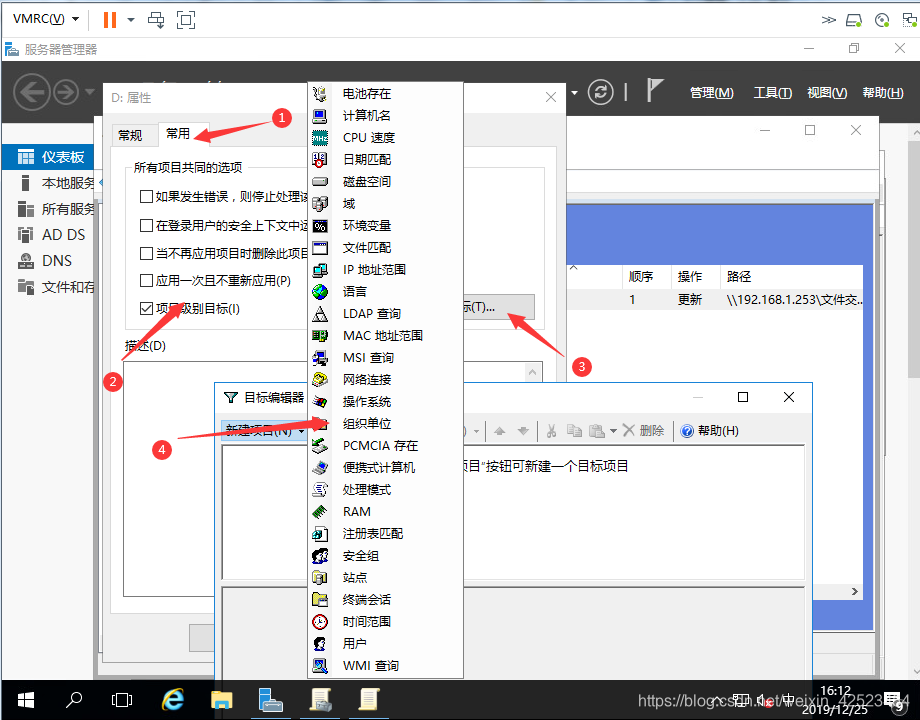Click the 目标(T)... targeting button
Screen dimensions: 920x720
[x=499, y=307]
